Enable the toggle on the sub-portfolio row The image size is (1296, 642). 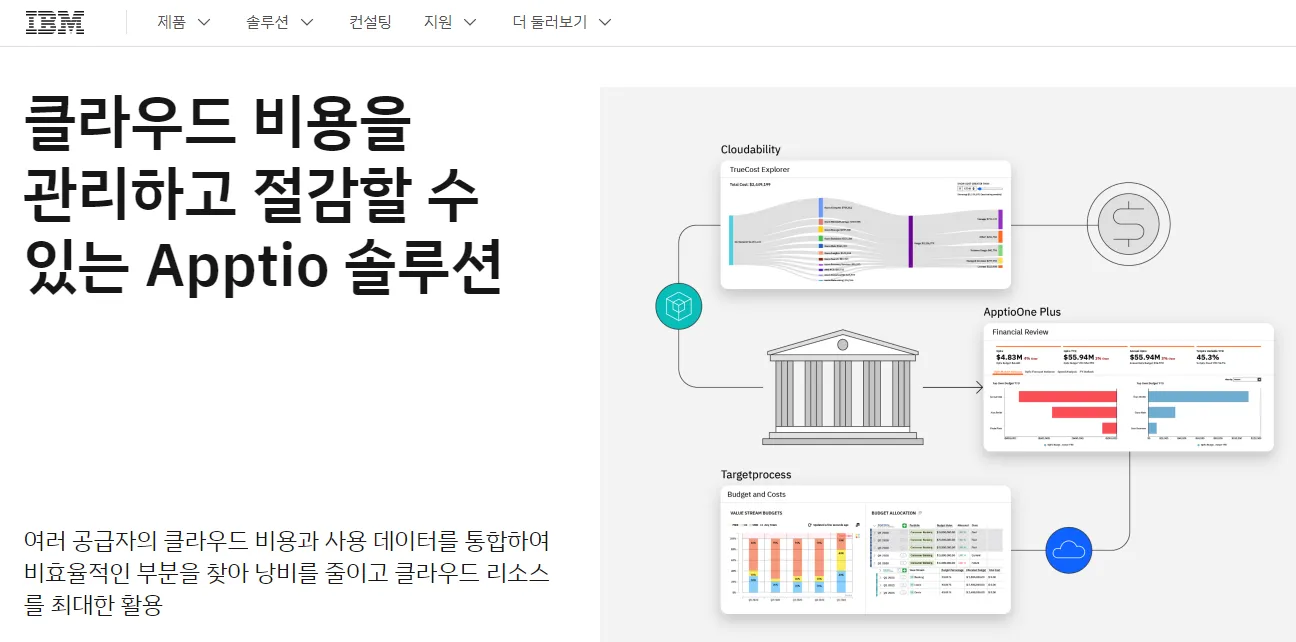coord(898,570)
